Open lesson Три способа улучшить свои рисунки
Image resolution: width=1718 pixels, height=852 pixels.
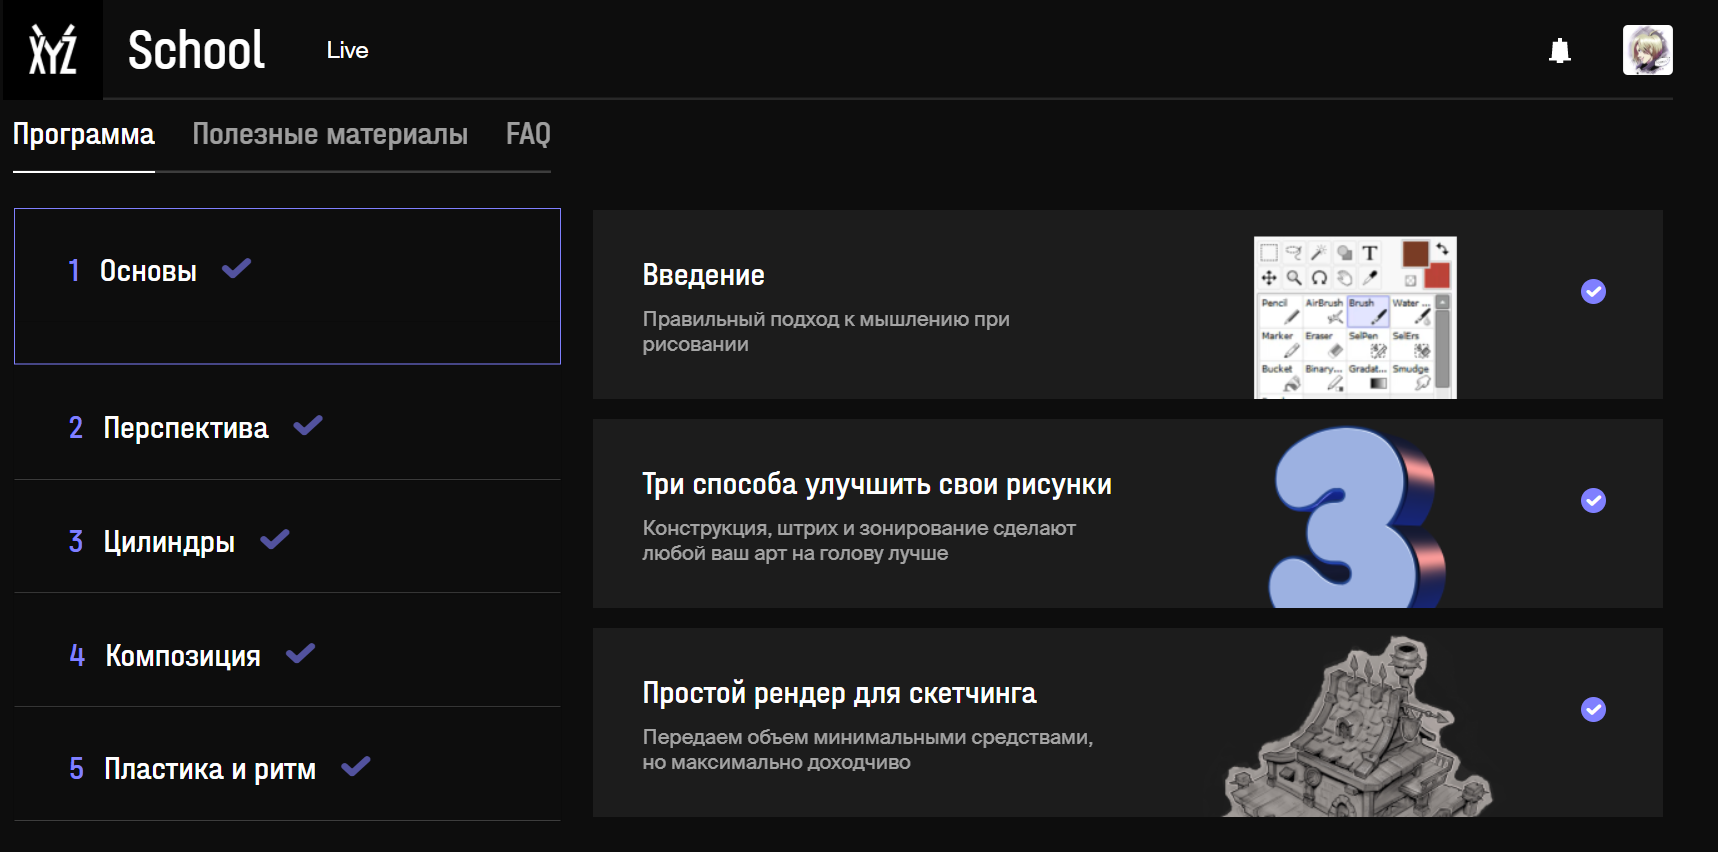coord(876,485)
